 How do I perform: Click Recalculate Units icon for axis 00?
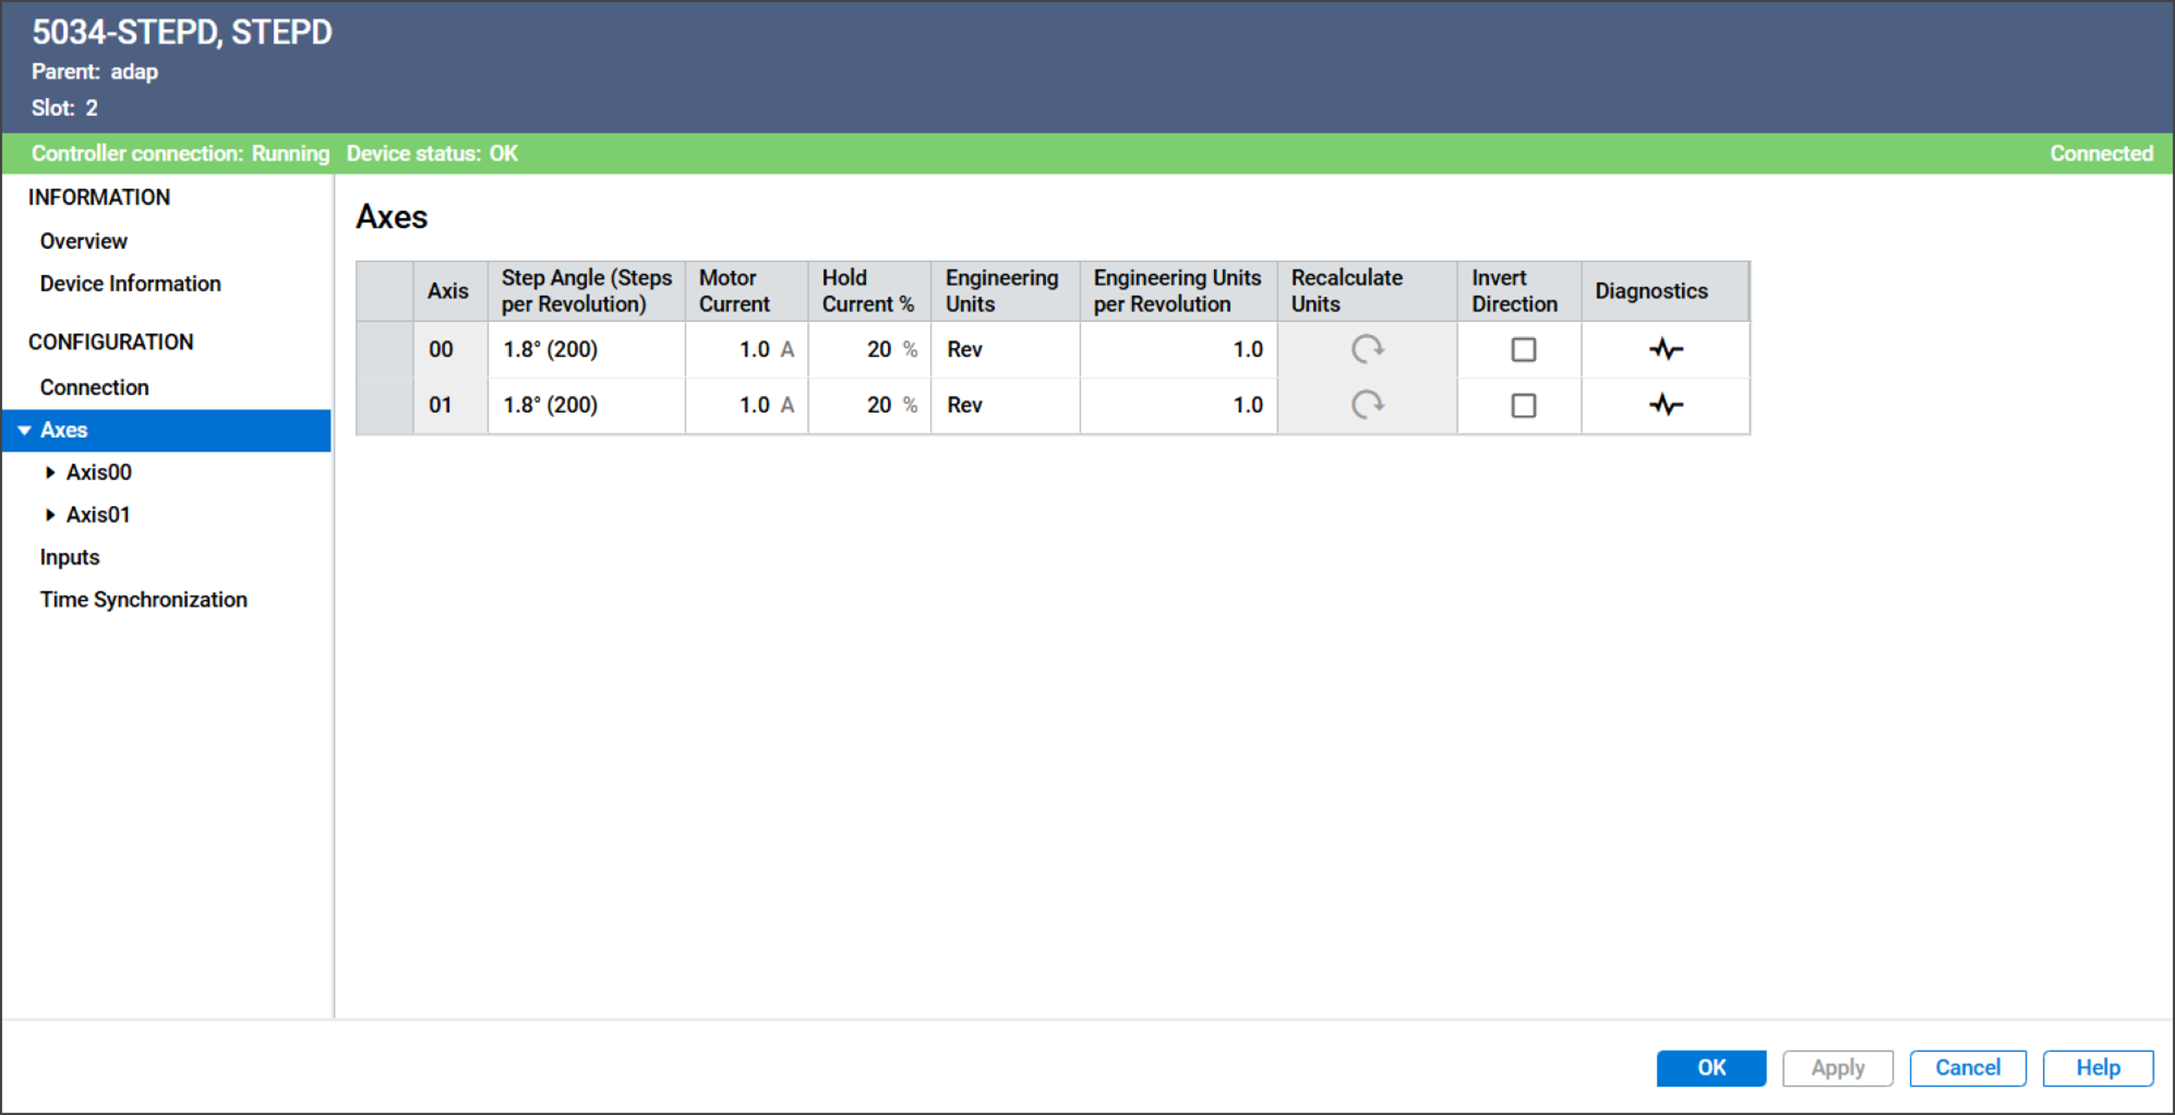point(1367,349)
